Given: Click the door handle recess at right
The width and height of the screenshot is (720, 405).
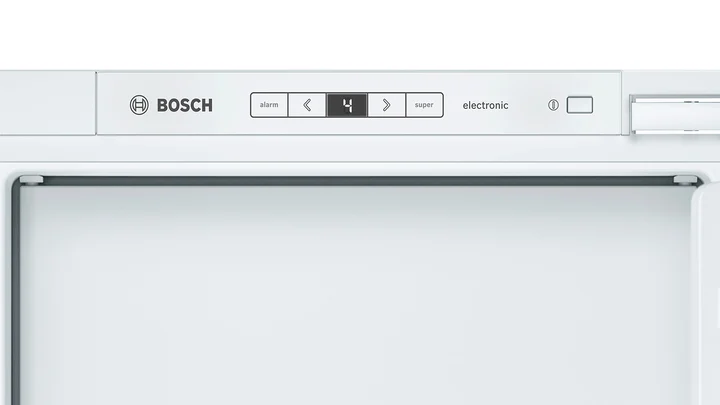Looking at the screenshot, I should [x=675, y=114].
